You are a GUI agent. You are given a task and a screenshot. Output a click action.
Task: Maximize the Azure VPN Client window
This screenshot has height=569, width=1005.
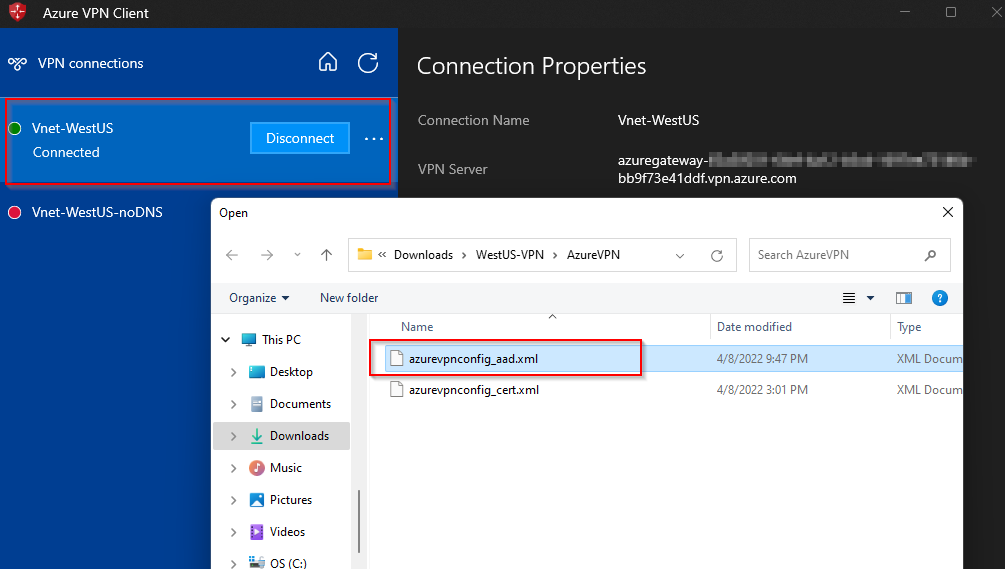coord(951,12)
